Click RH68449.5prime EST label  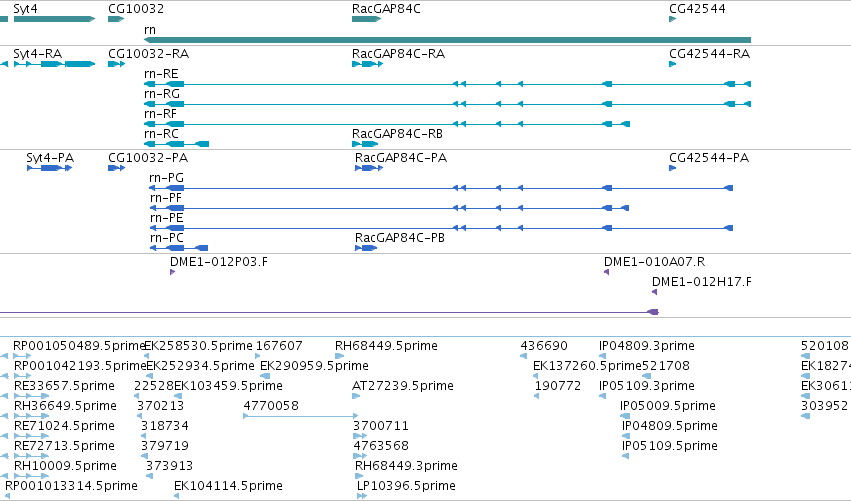[x=386, y=346]
